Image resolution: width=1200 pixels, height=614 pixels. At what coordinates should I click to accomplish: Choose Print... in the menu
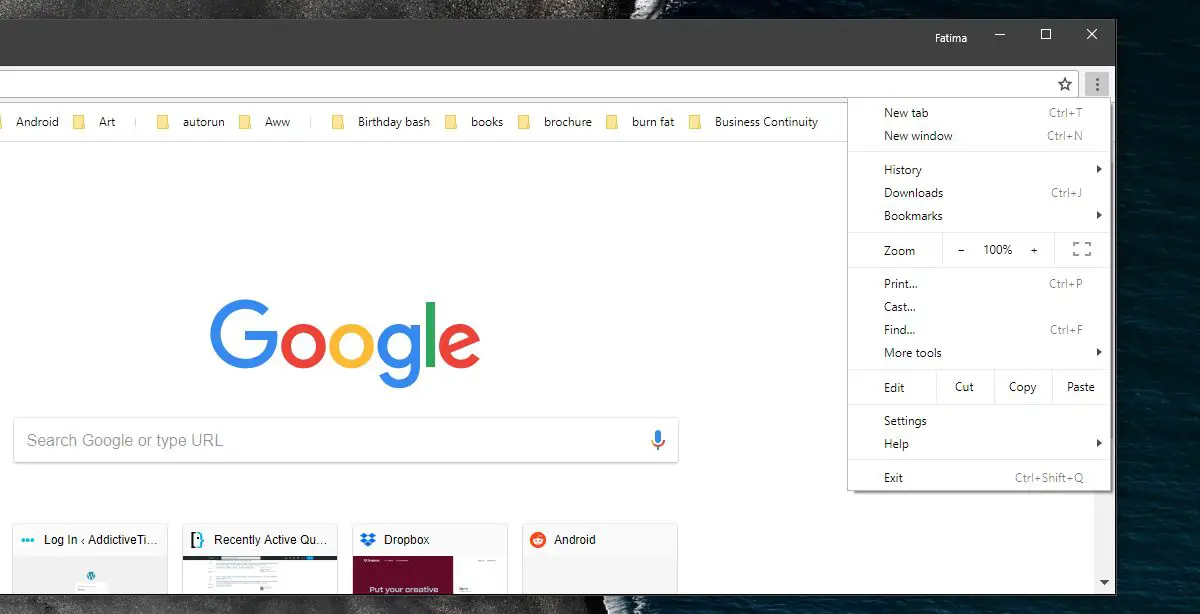tap(979, 284)
